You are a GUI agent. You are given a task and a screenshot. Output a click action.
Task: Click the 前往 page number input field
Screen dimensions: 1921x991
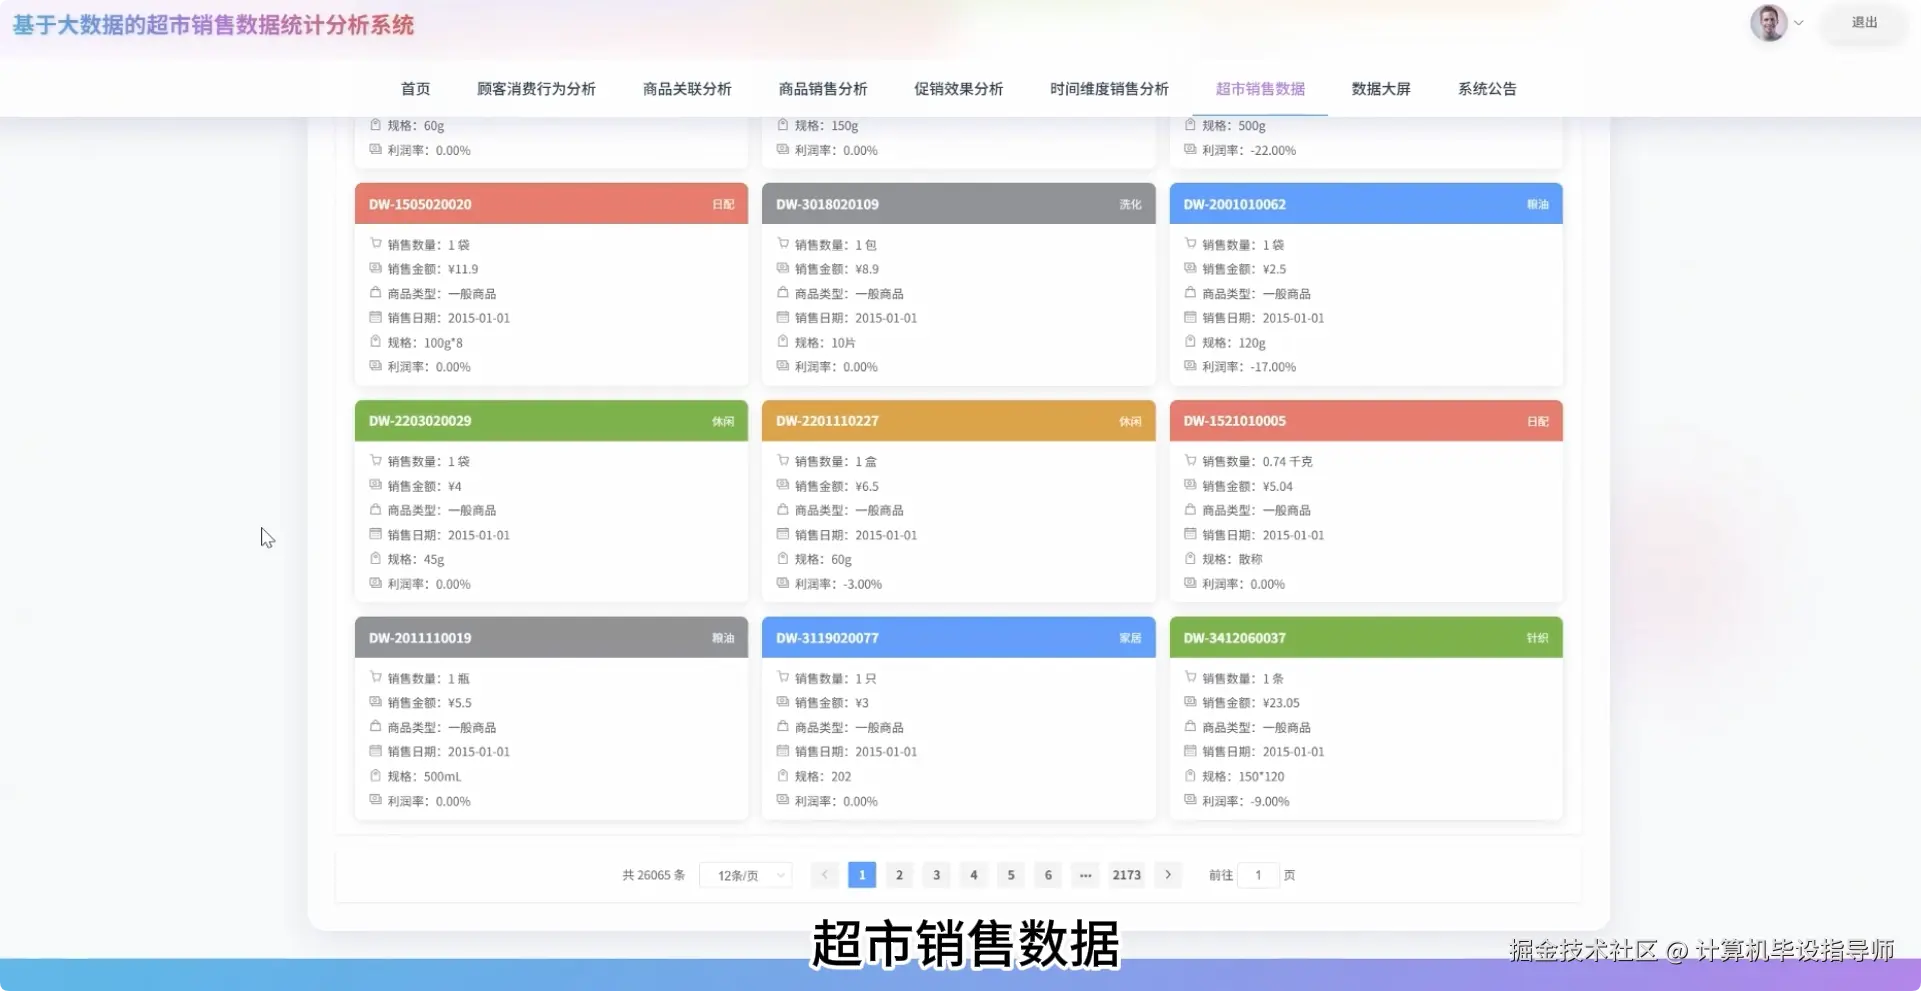coord(1258,874)
